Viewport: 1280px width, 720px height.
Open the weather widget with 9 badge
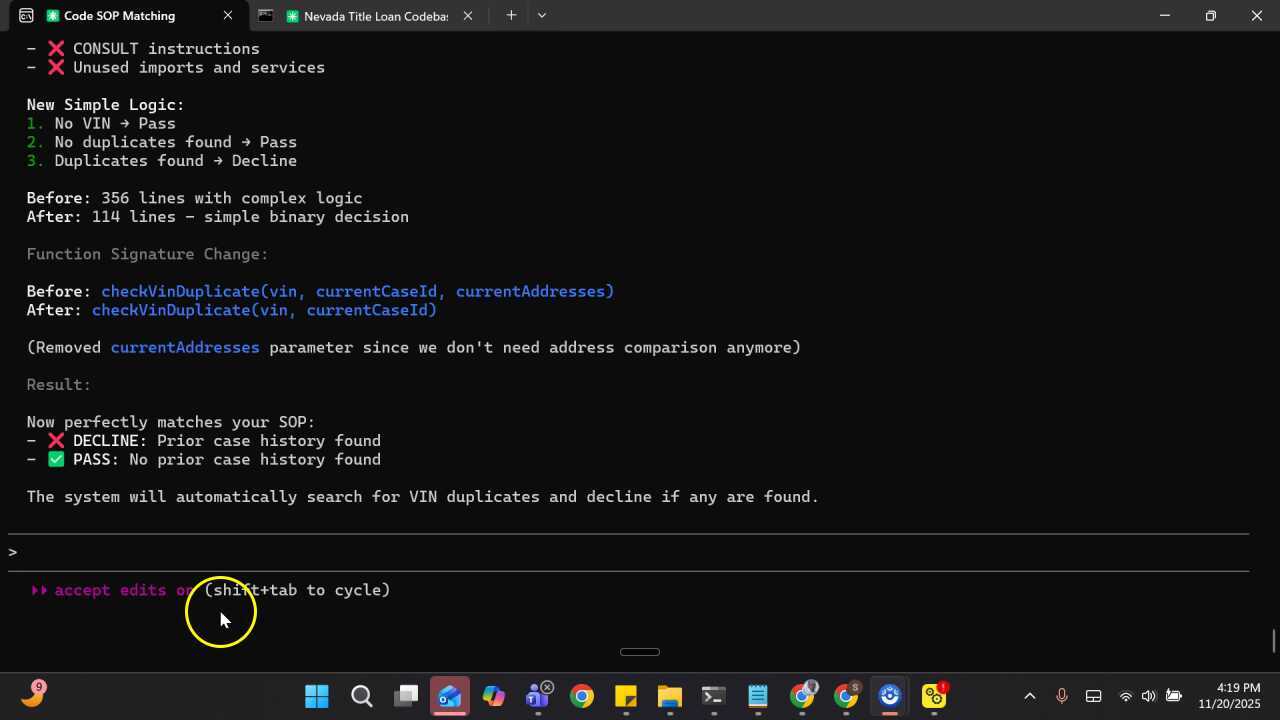pyautogui.click(x=33, y=694)
